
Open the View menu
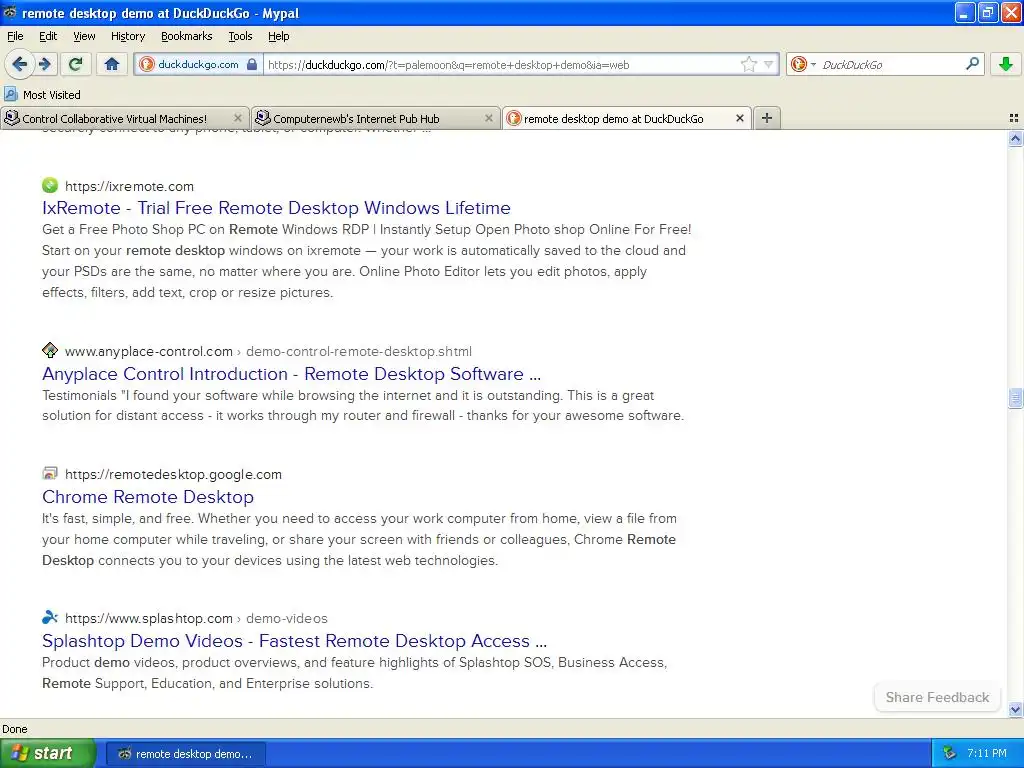coord(84,36)
